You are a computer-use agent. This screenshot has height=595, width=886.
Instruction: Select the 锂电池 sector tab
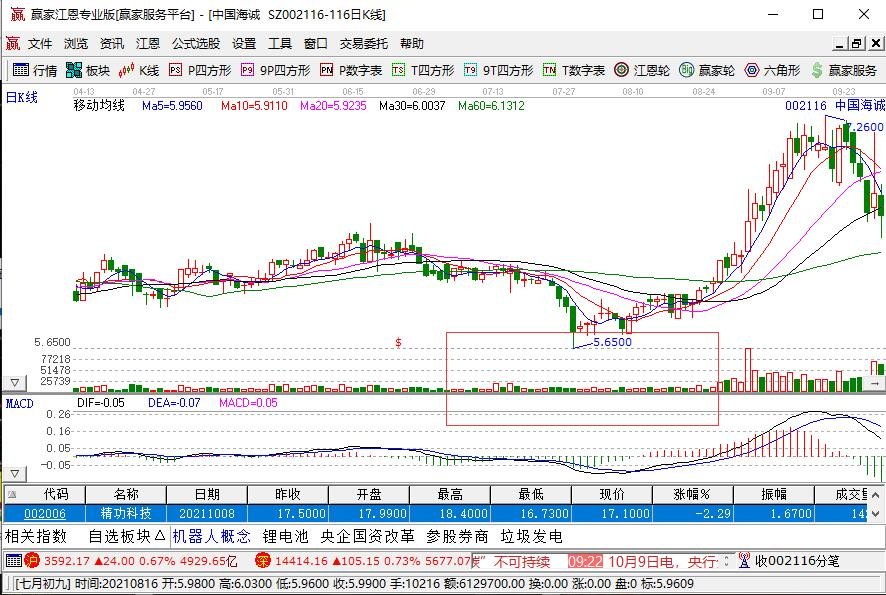[x=285, y=536]
